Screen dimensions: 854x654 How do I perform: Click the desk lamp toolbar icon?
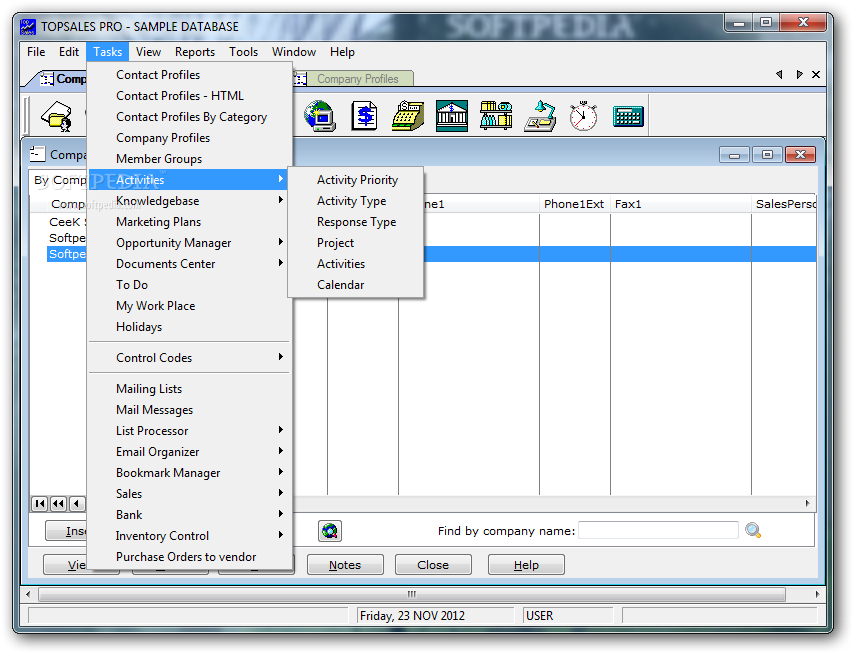coord(540,116)
